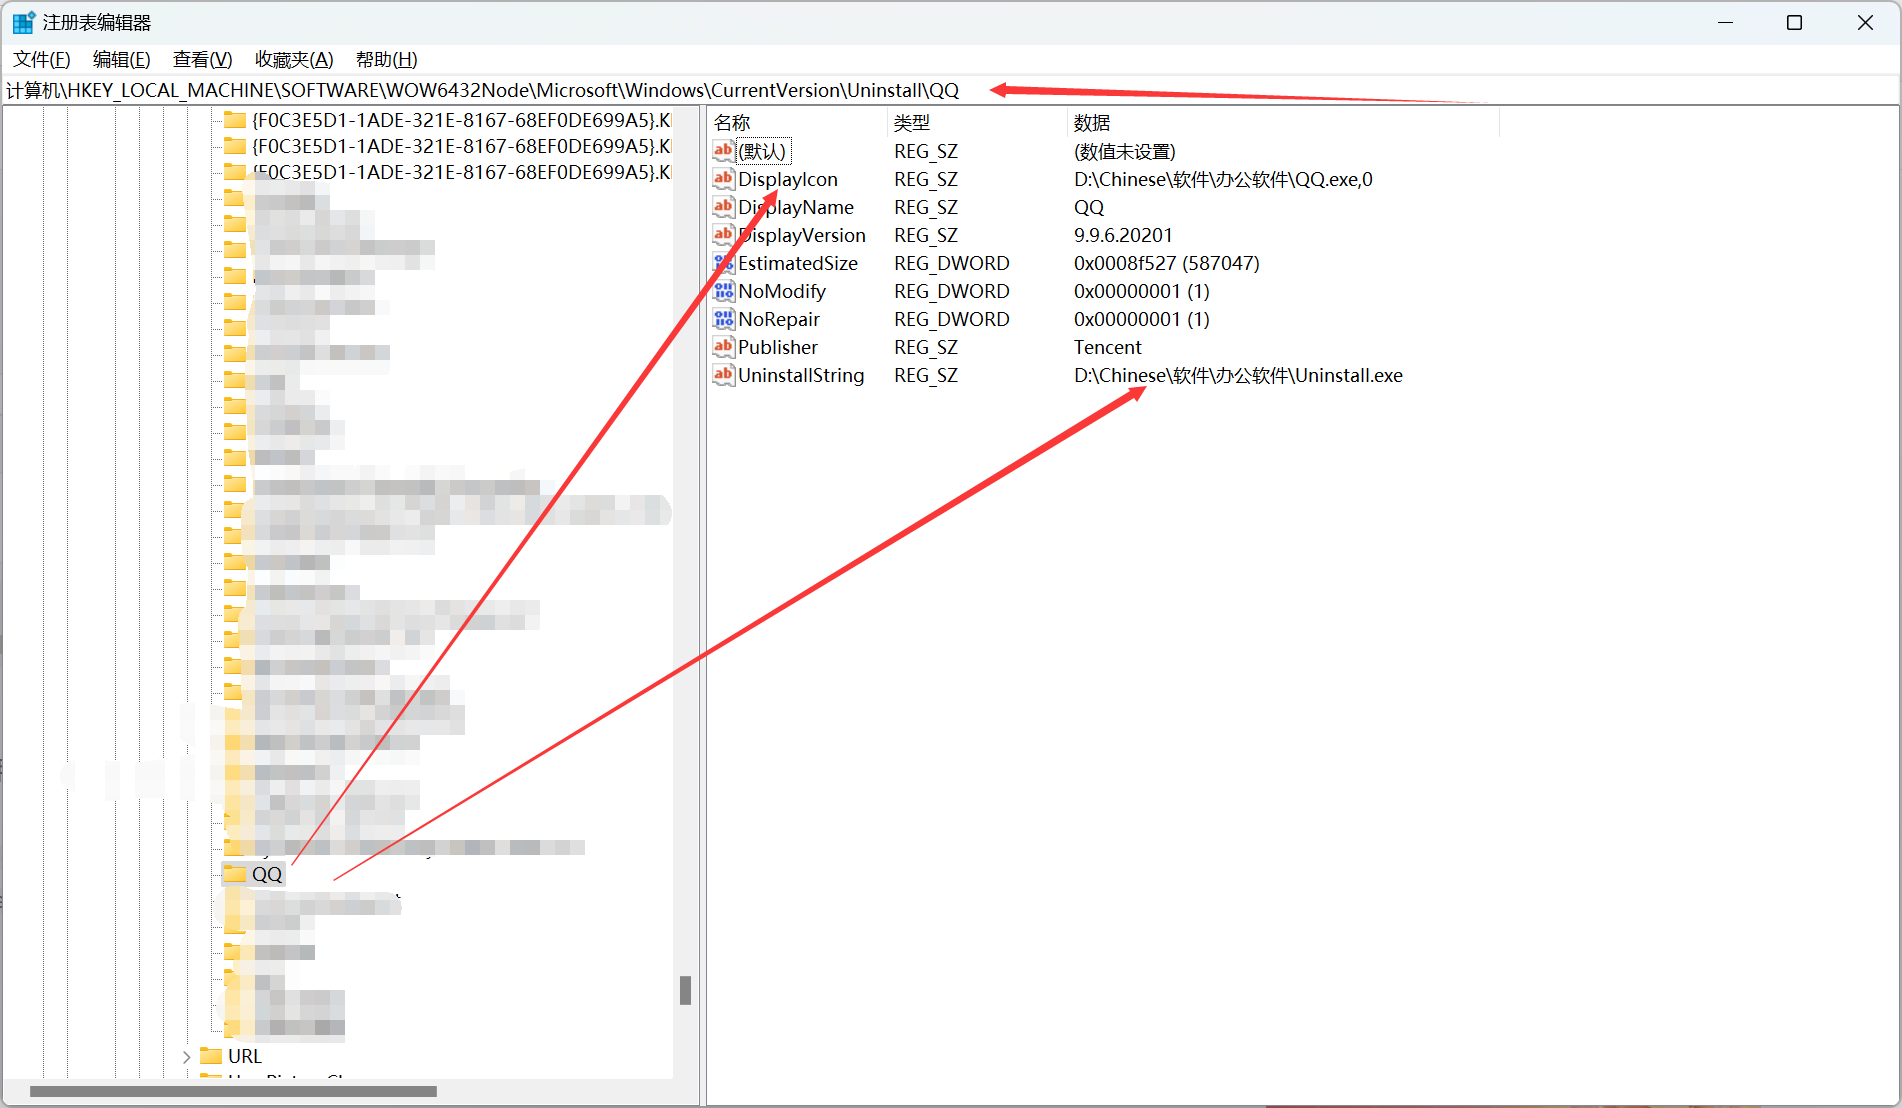Image resolution: width=1902 pixels, height=1108 pixels.
Task: Select the NoModify value name
Action: (x=782, y=291)
